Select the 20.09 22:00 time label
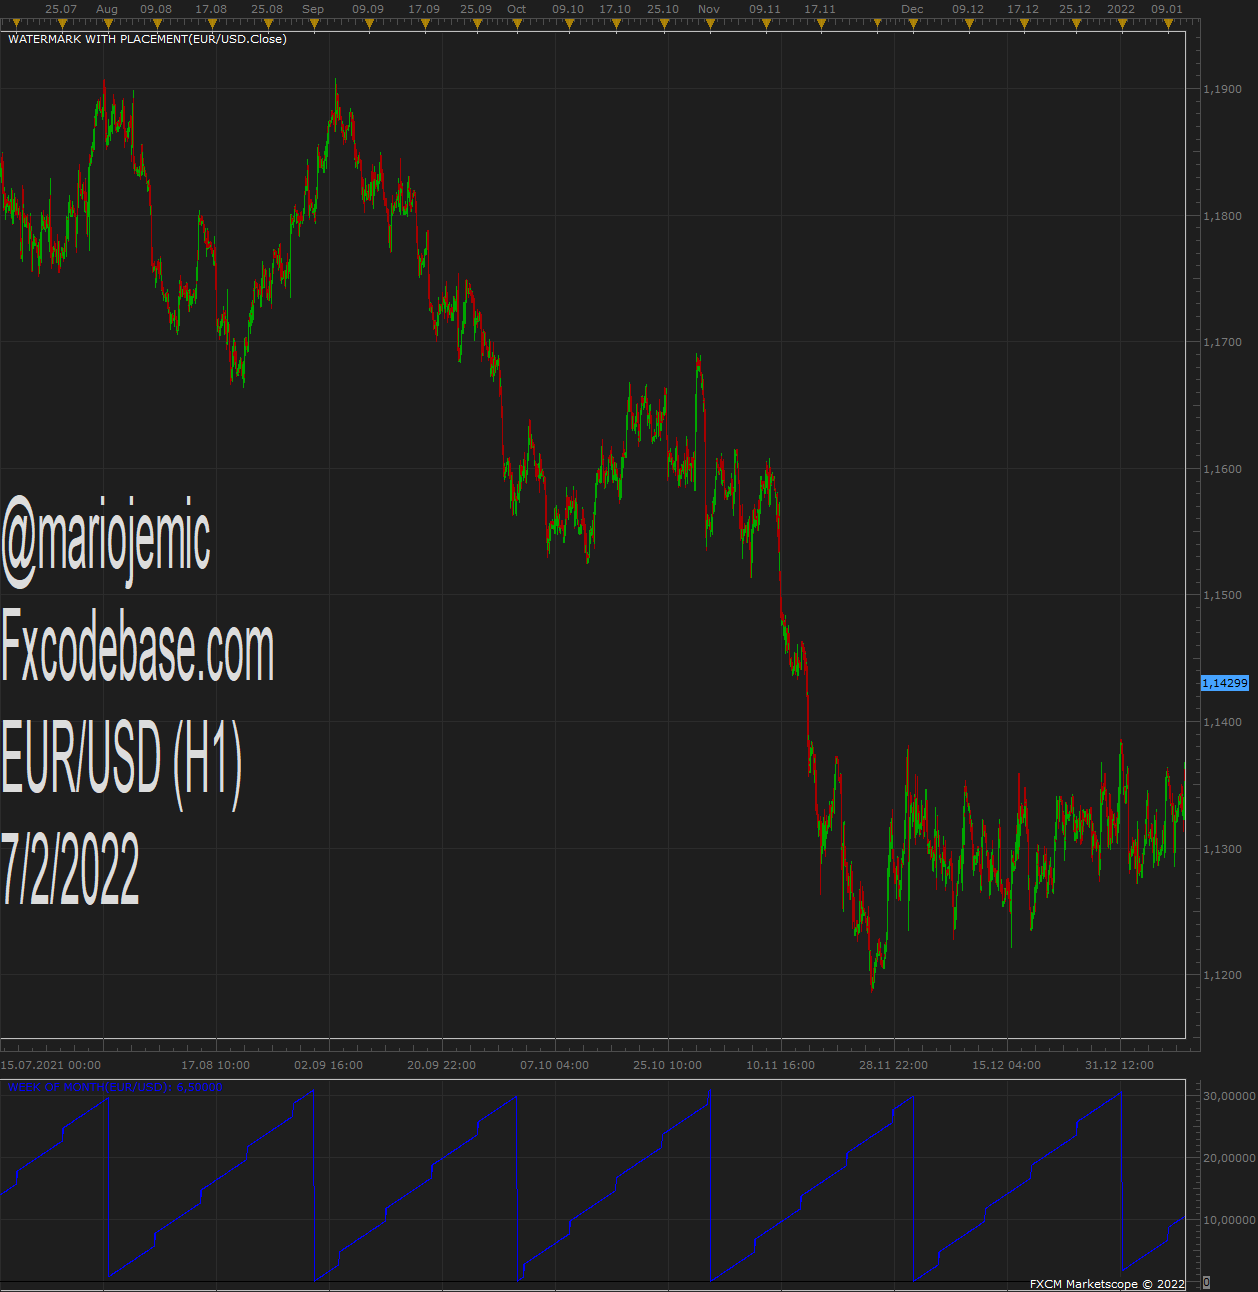 (x=441, y=1065)
